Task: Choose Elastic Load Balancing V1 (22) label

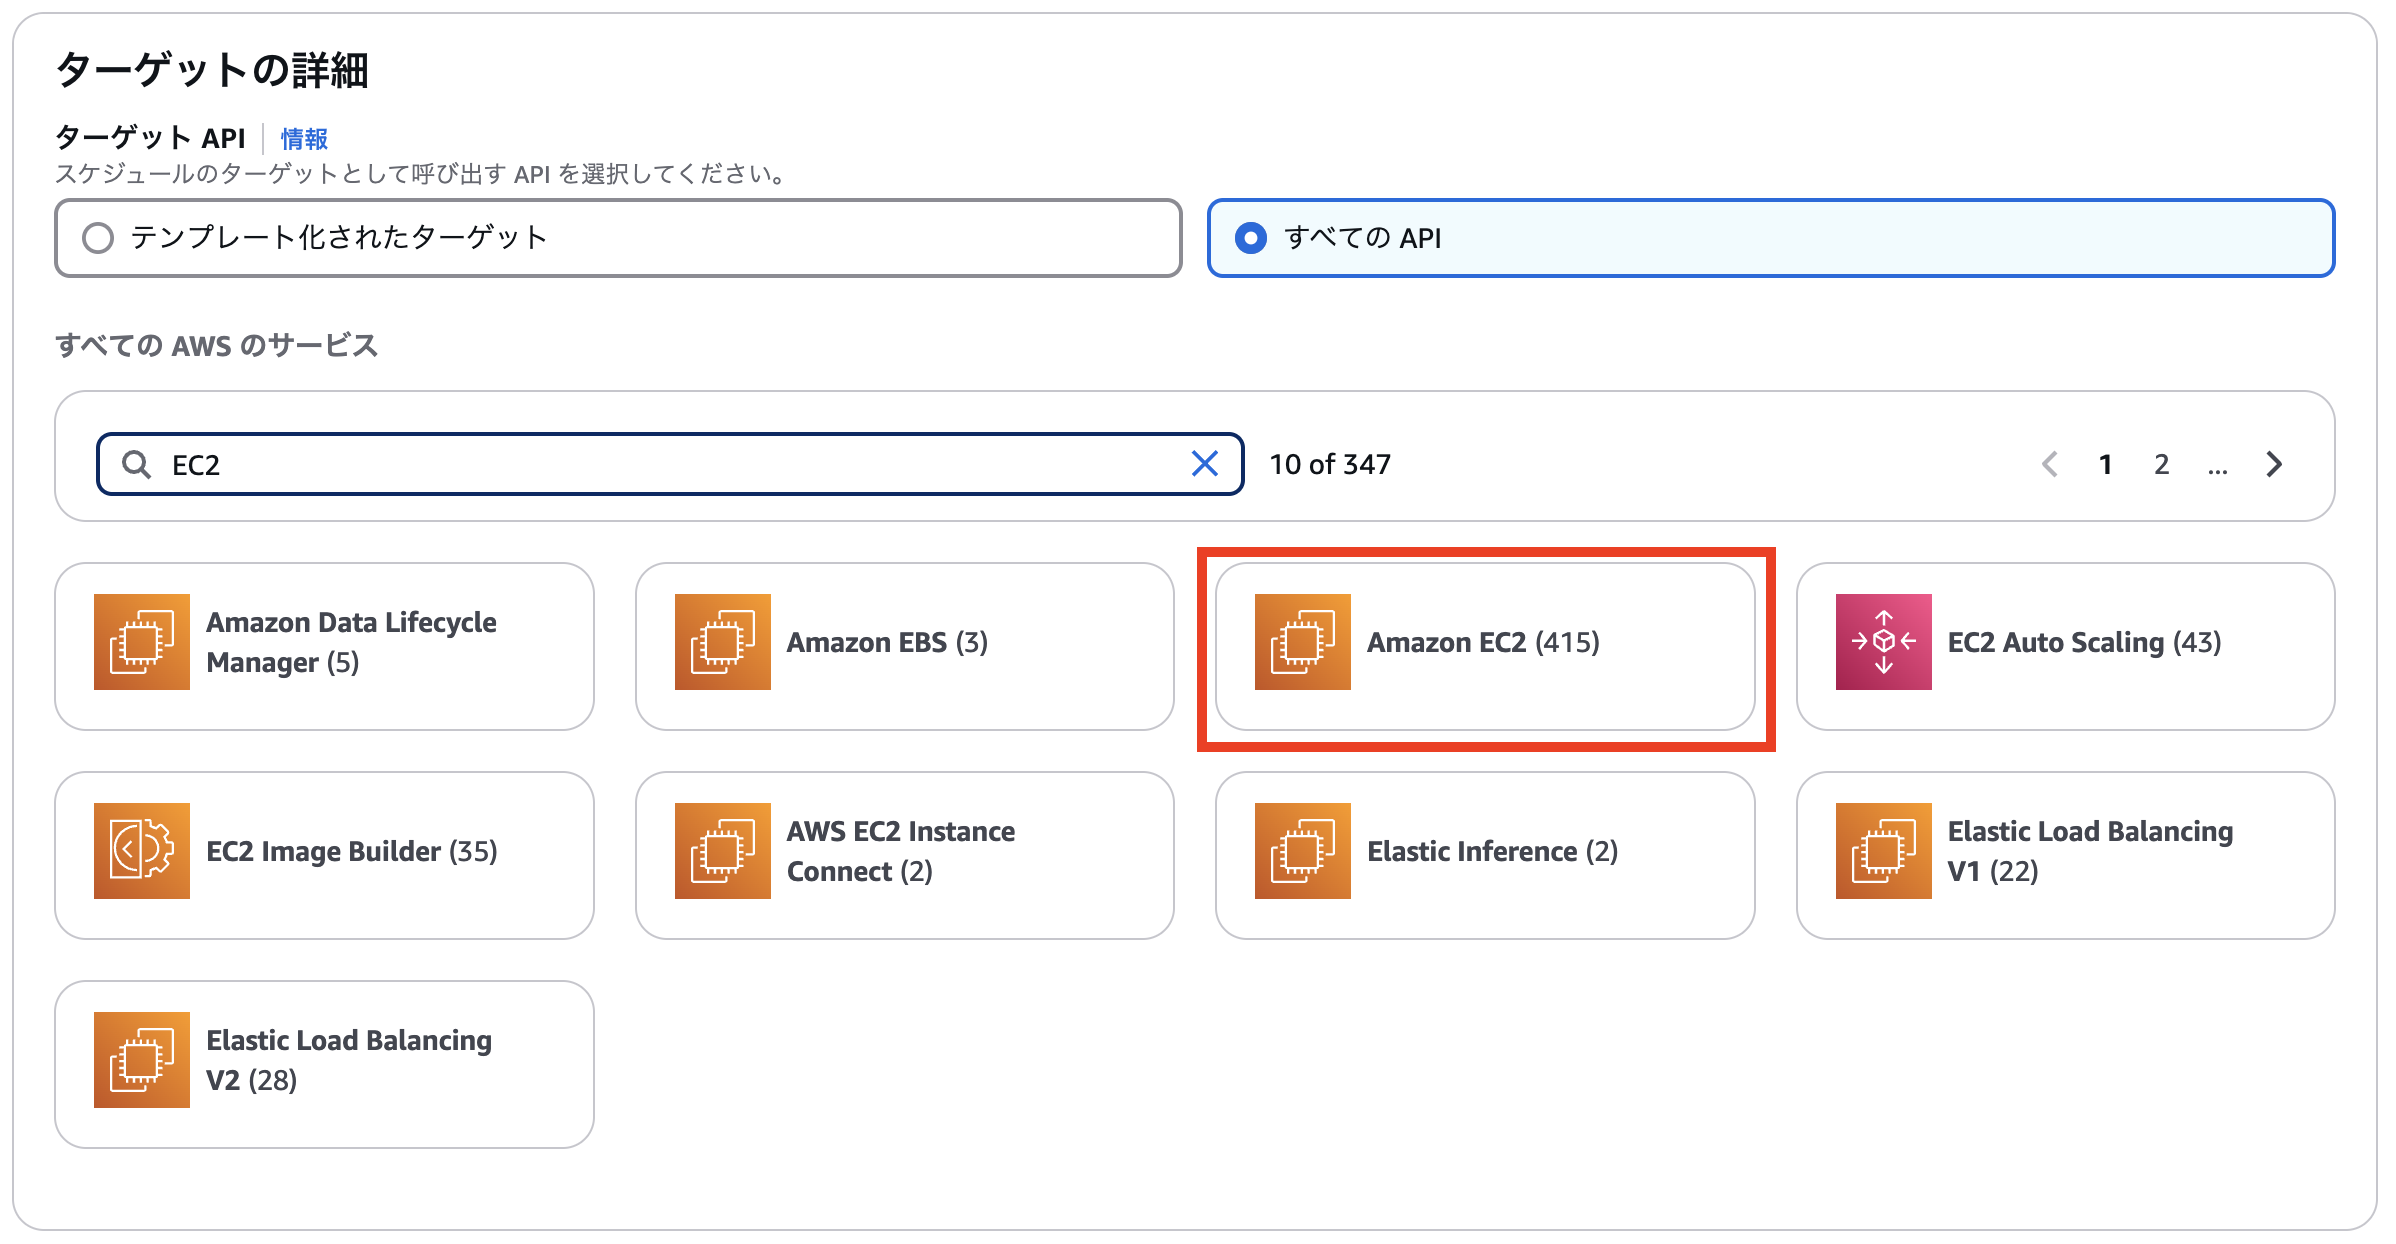Action: (2090, 851)
